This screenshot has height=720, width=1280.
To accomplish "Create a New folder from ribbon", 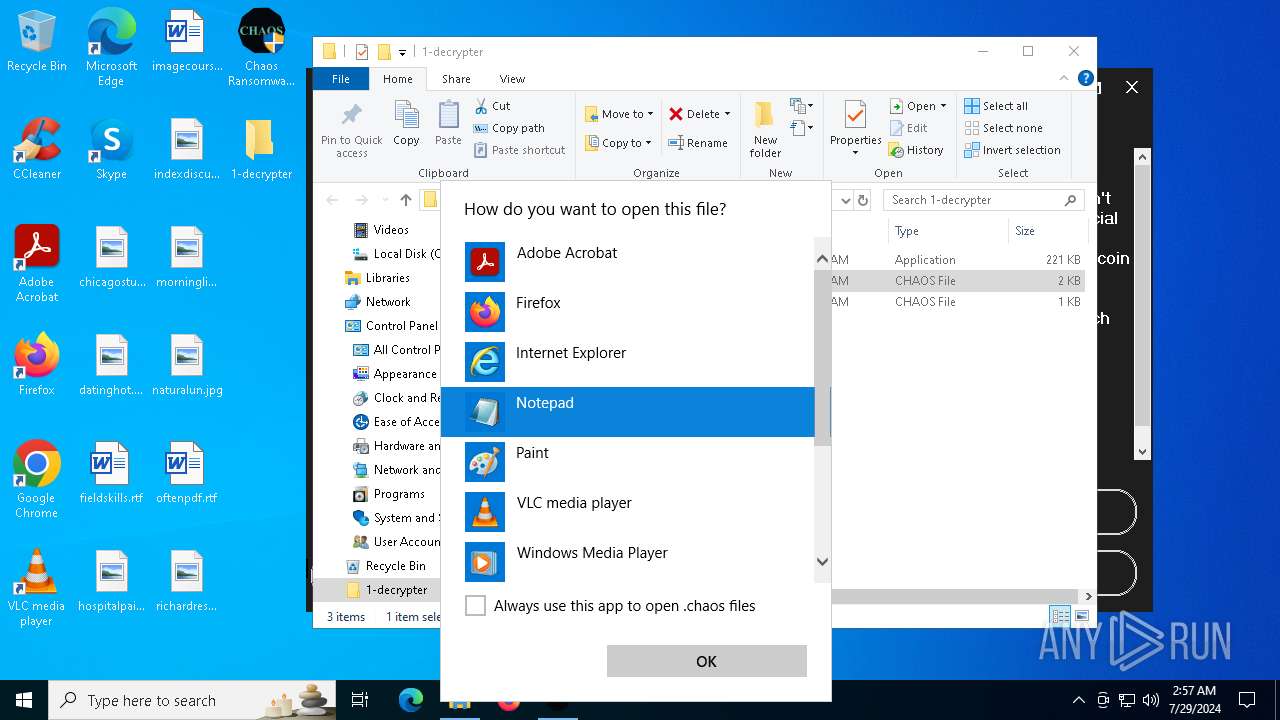I will [765, 128].
